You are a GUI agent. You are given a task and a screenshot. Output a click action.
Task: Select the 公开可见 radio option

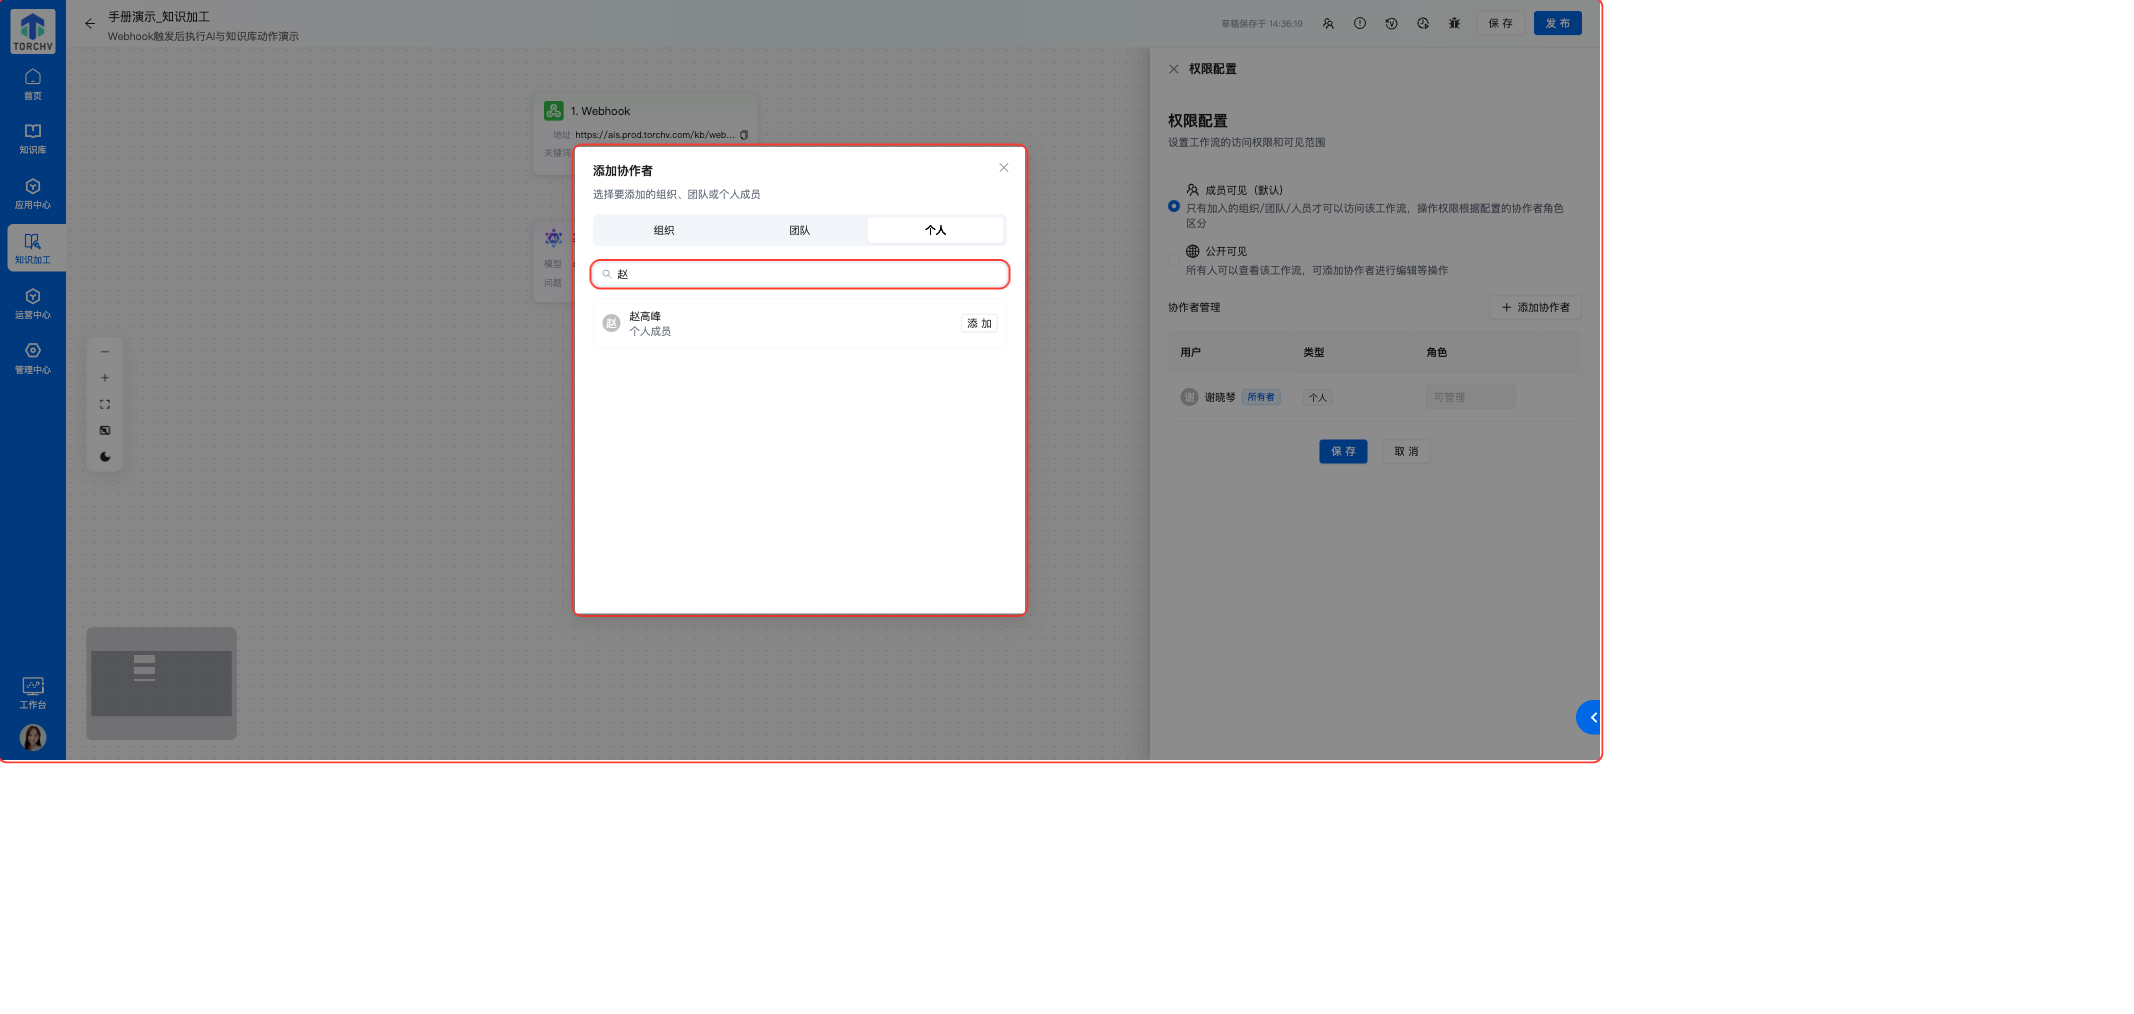click(x=1174, y=260)
